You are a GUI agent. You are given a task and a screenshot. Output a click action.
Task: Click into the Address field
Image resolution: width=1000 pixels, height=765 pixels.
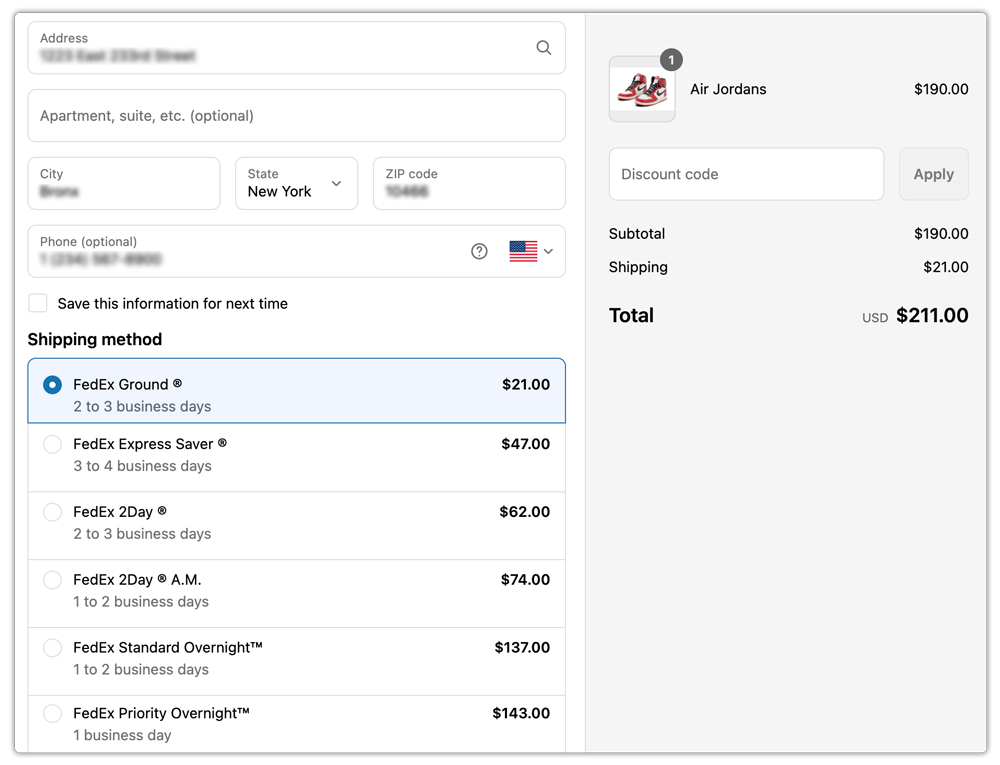click(297, 48)
